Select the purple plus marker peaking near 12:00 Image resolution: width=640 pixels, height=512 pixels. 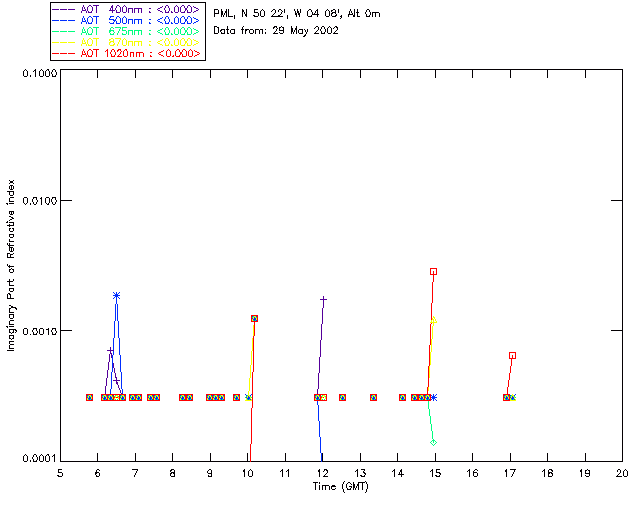323,300
